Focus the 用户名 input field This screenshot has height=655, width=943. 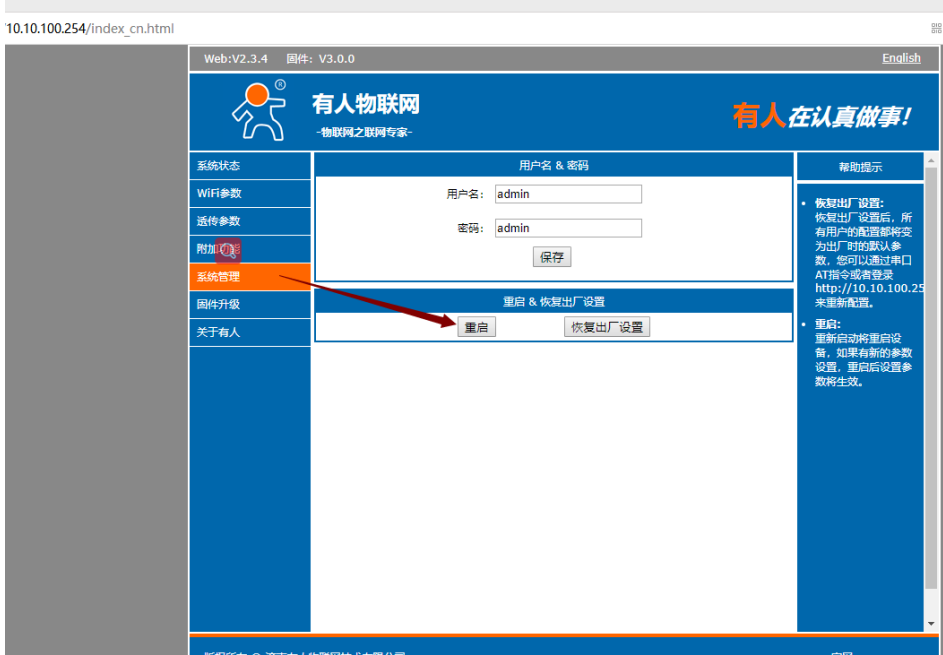point(568,194)
